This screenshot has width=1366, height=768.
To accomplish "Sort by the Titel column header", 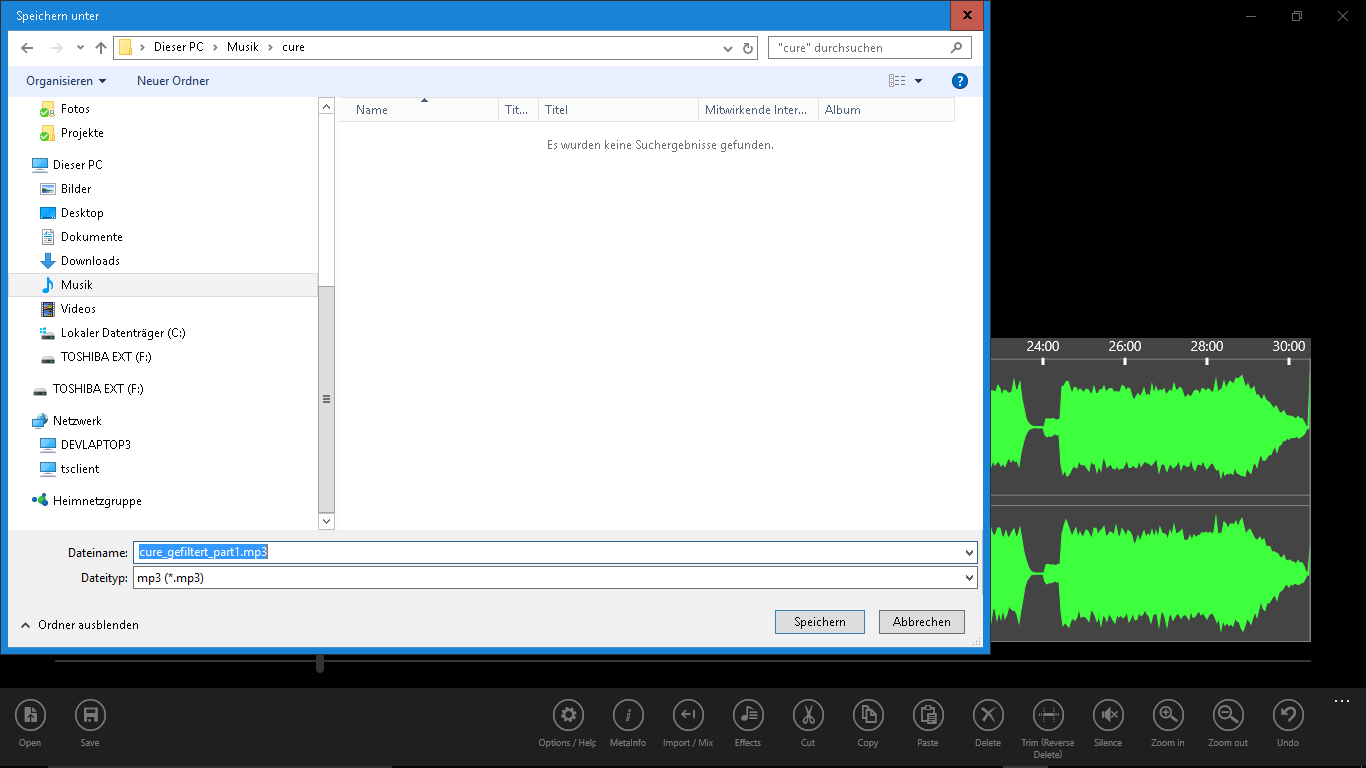I will pos(618,110).
